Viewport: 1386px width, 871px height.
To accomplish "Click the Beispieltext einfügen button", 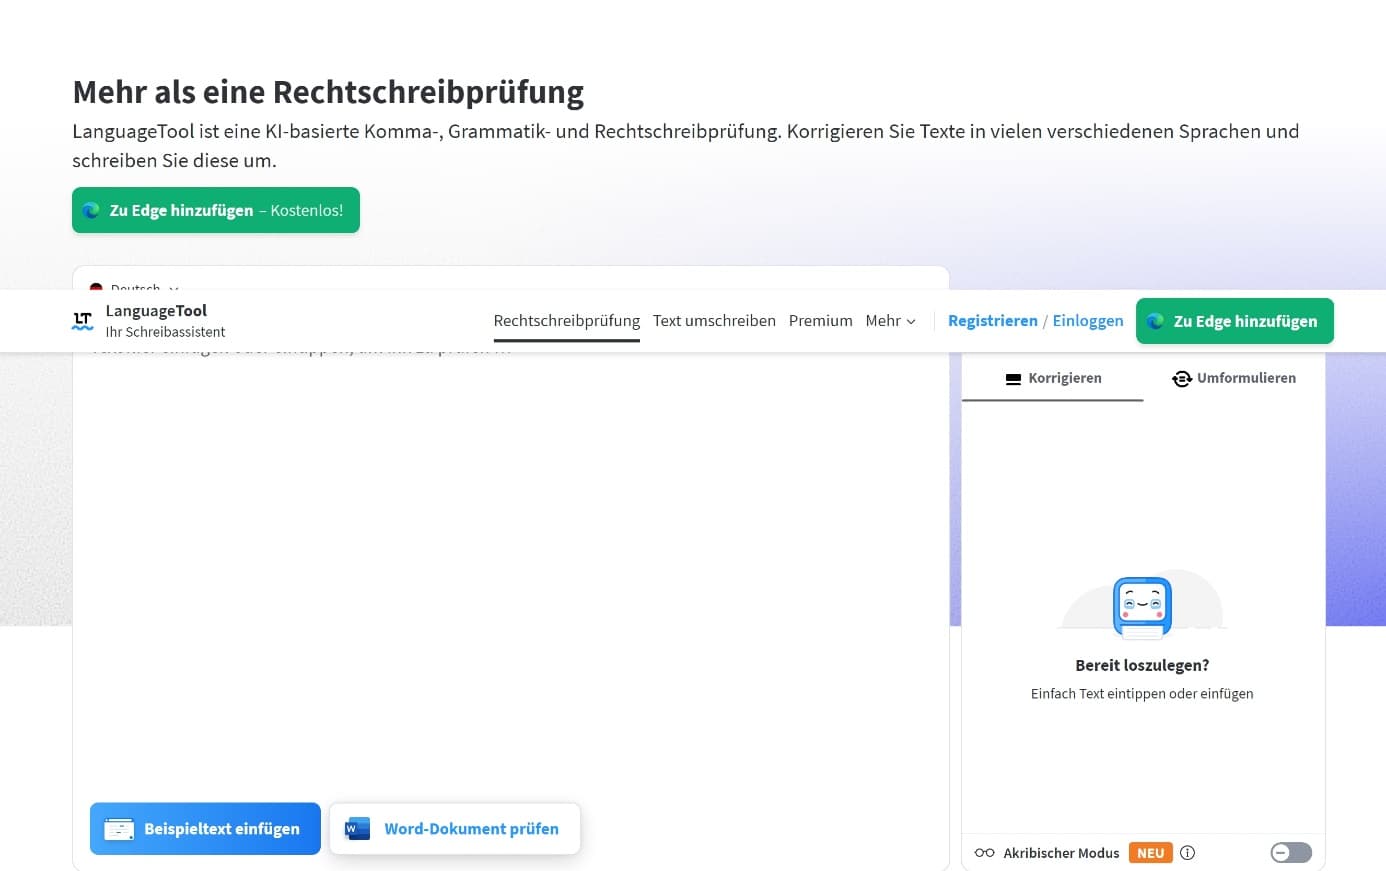I will coord(205,828).
